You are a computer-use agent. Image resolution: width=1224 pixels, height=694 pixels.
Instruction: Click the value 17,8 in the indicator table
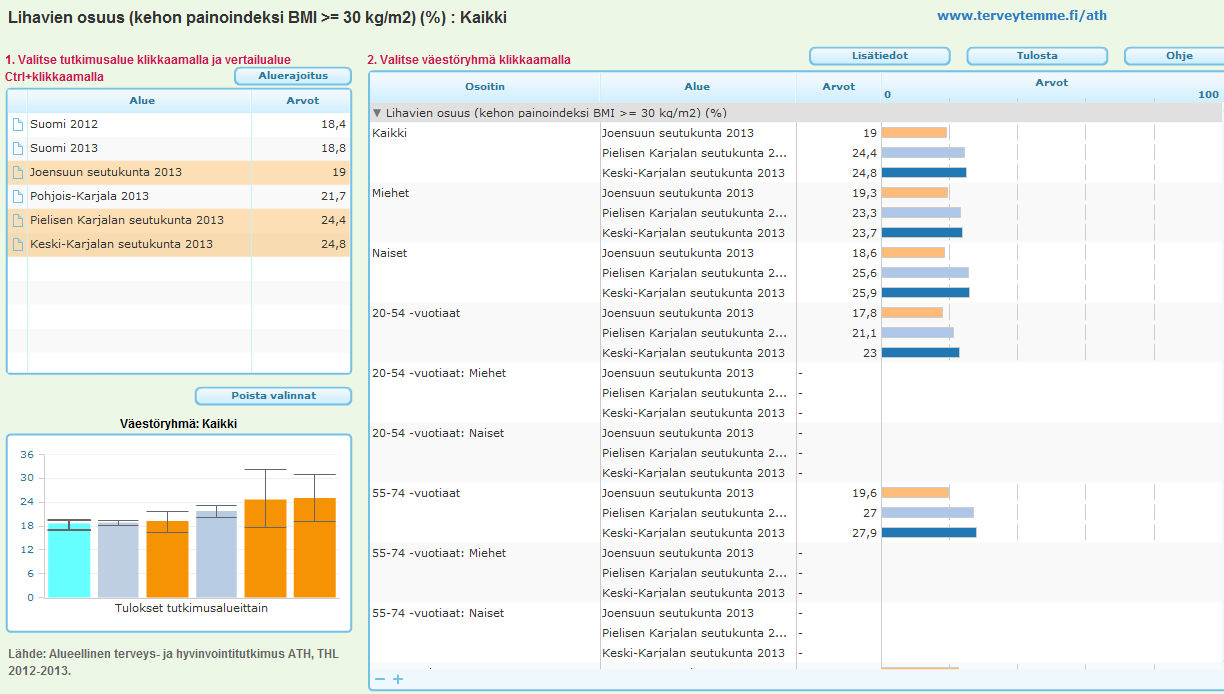coord(864,313)
